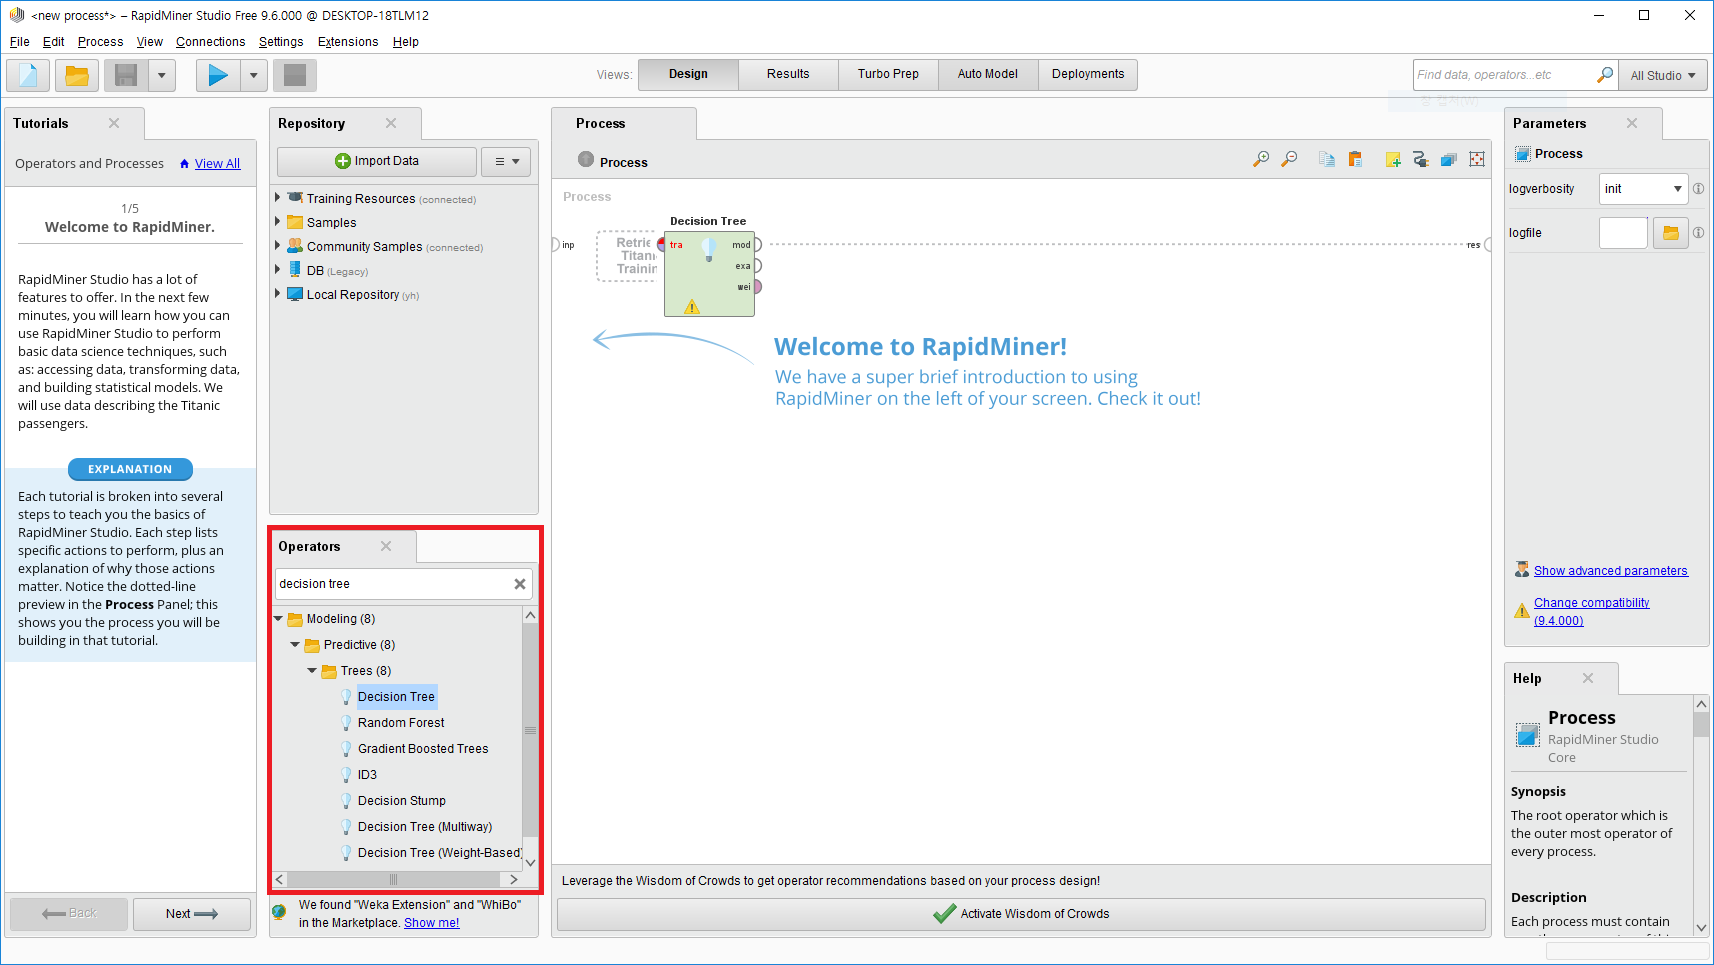Click the auto-wire plug icon
The width and height of the screenshot is (1714, 965).
[1420, 159]
